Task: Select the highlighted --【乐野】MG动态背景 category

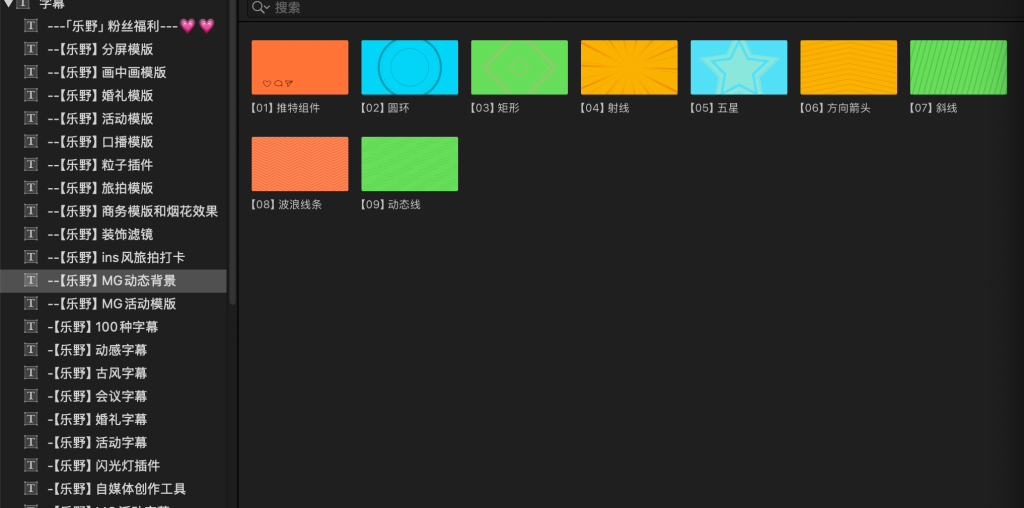Action: click(114, 280)
